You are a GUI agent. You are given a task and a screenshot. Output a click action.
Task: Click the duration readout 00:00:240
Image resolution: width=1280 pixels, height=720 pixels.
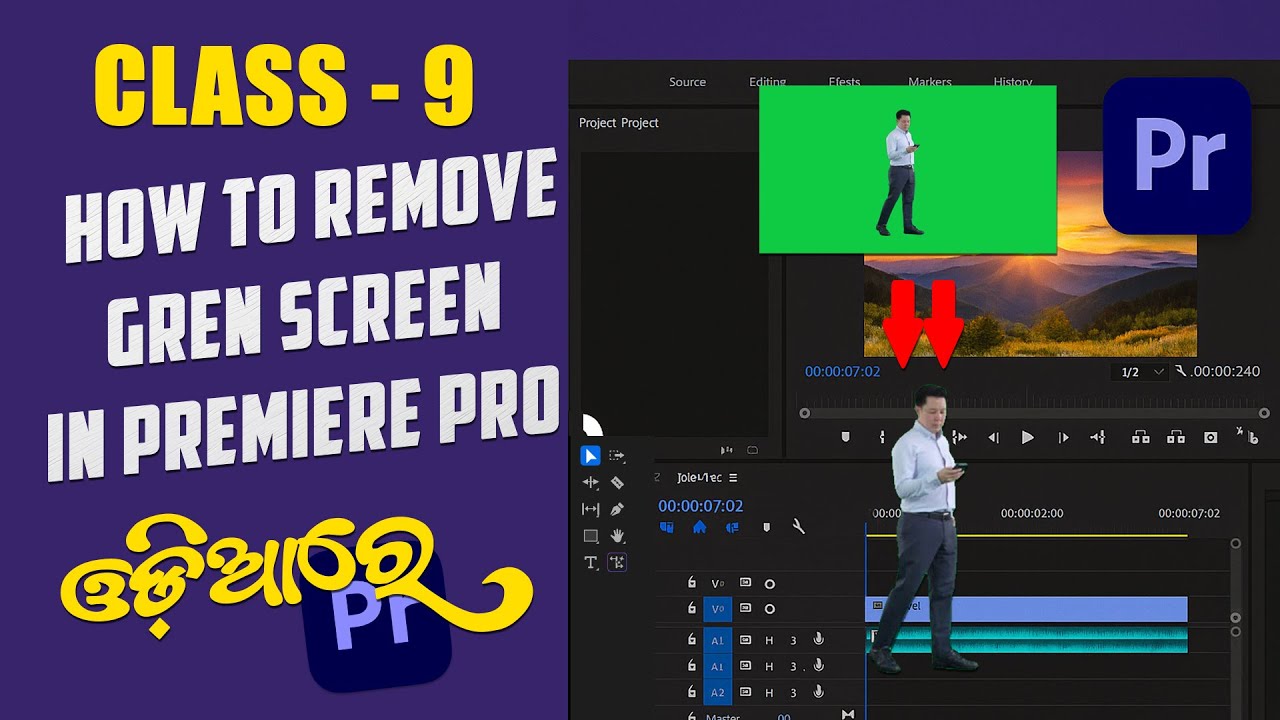tap(1224, 371)
